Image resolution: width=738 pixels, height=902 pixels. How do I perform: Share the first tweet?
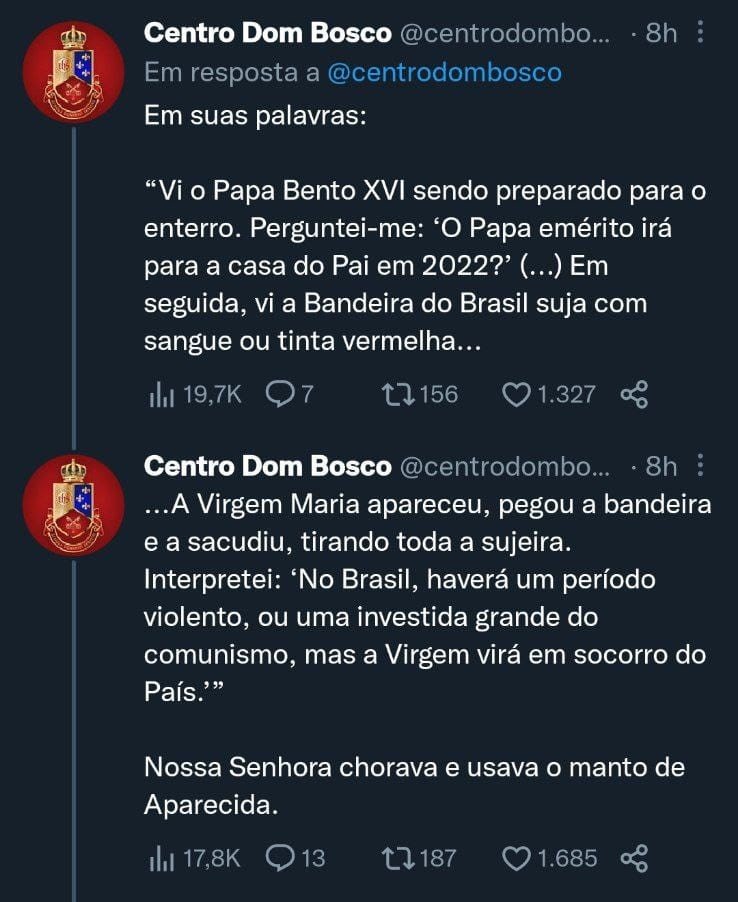(634, 395)
